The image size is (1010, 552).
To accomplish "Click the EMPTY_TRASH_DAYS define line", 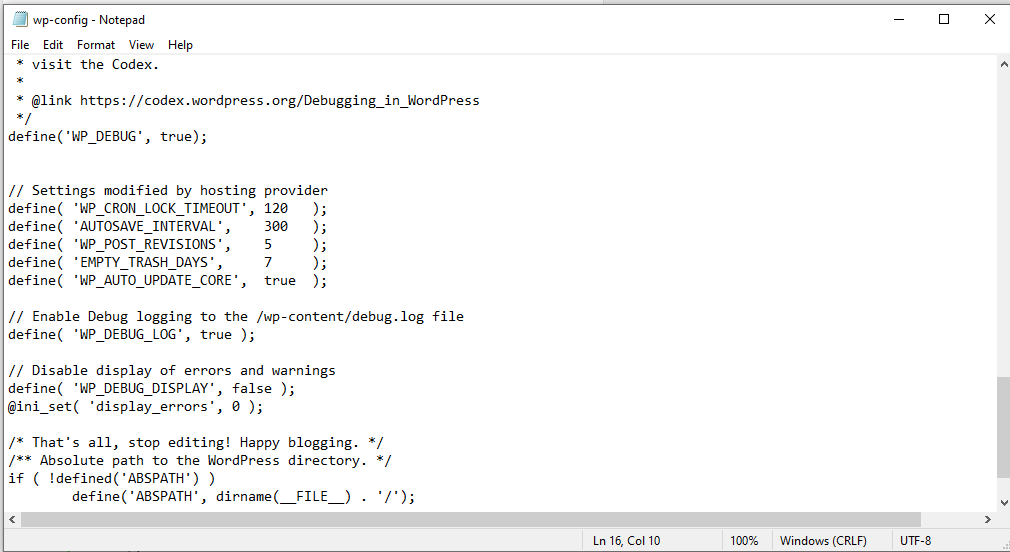I will click(167, 263).
